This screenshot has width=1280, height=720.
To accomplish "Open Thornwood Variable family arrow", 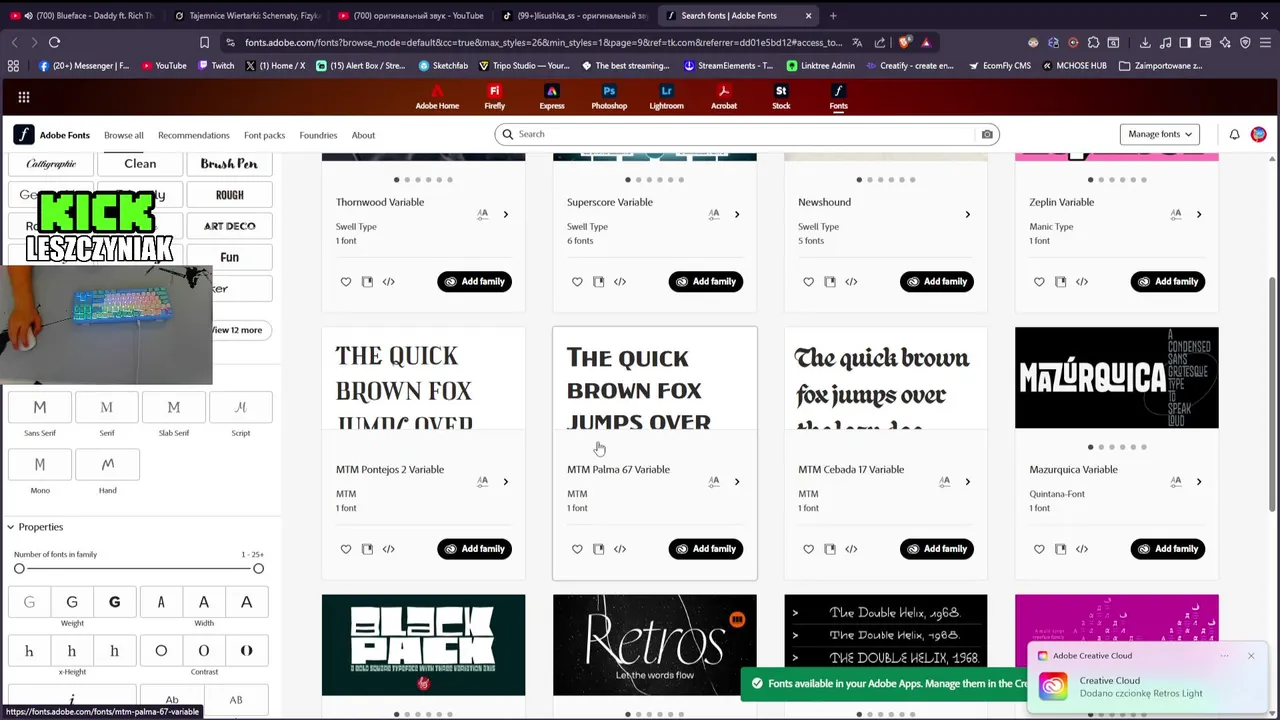I will tap(505, 214).
